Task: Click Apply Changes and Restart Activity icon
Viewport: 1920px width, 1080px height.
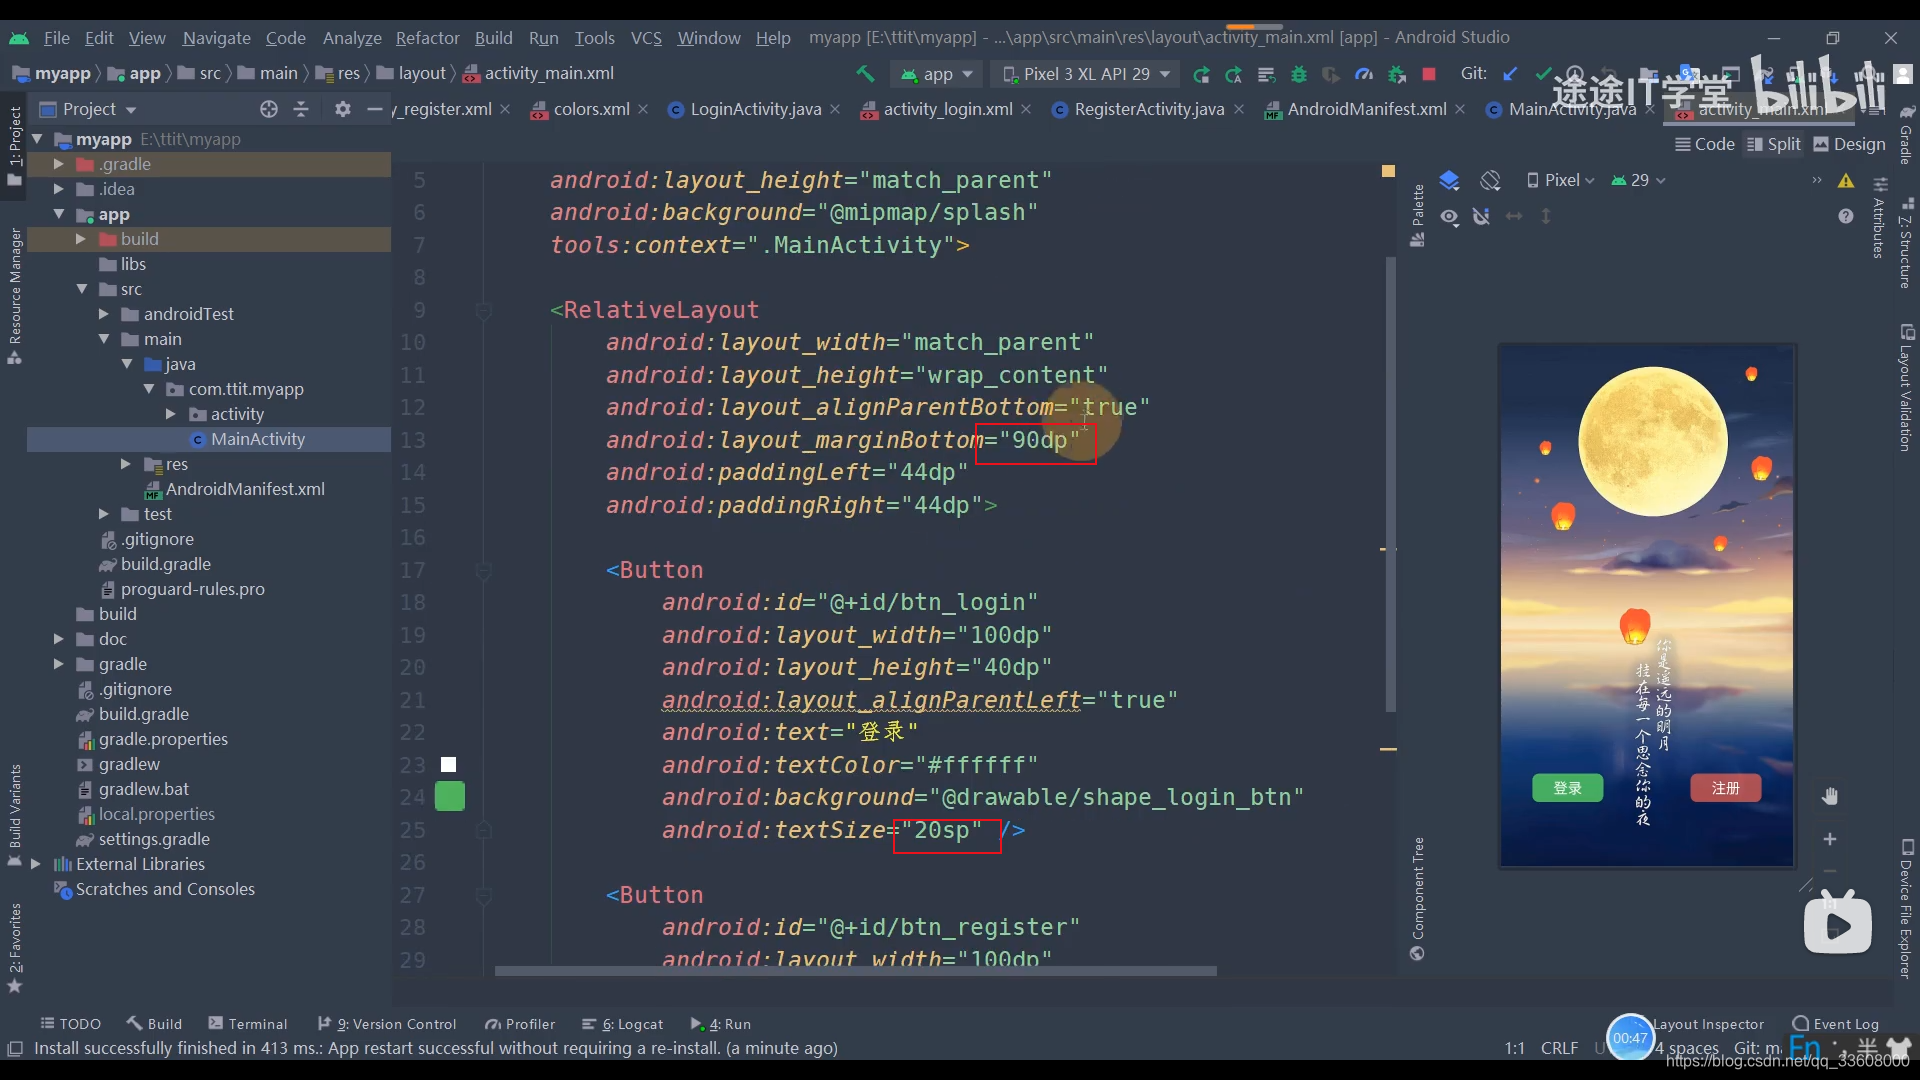Action: 1234,74
